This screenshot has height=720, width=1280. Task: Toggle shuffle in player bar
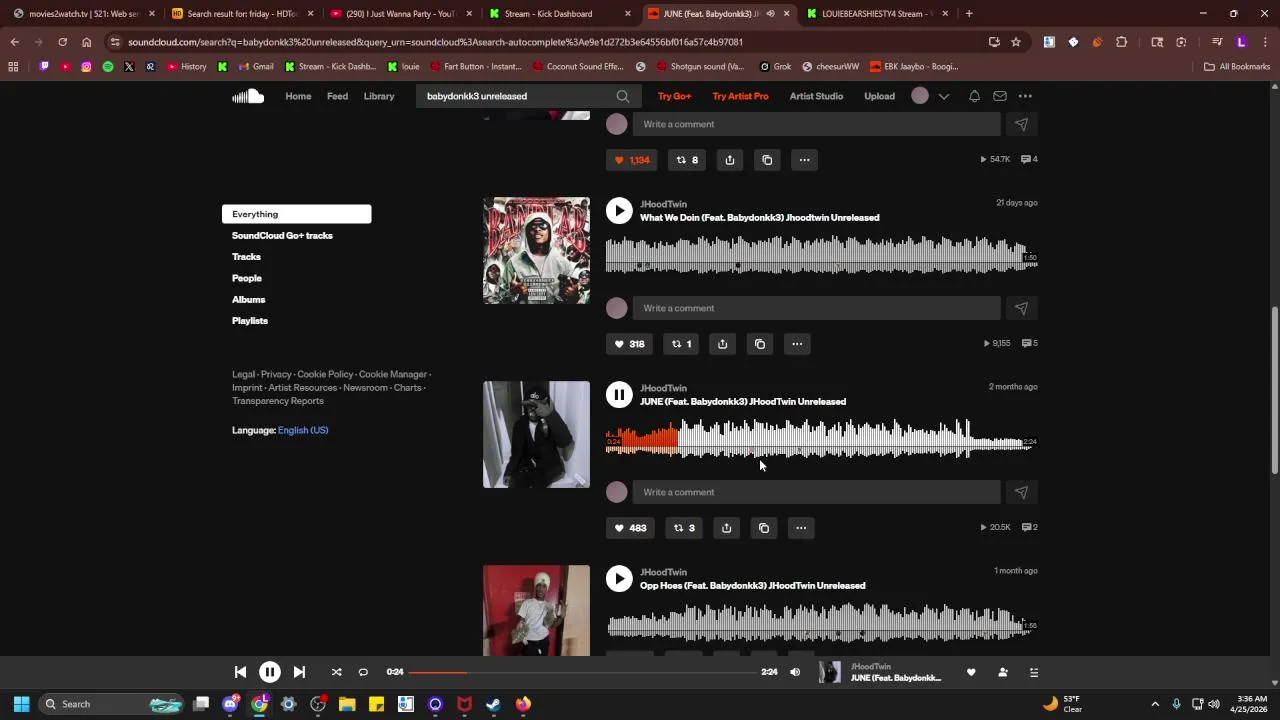336,672
